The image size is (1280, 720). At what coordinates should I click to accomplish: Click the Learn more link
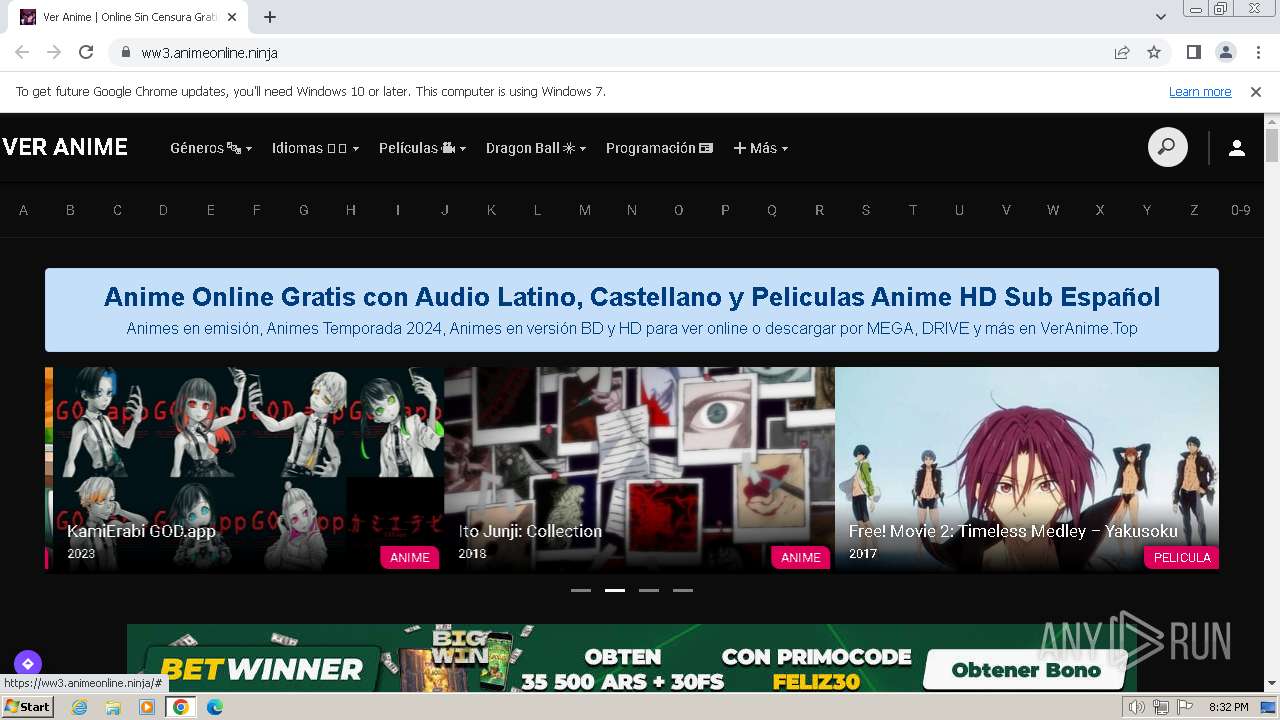1200,91
